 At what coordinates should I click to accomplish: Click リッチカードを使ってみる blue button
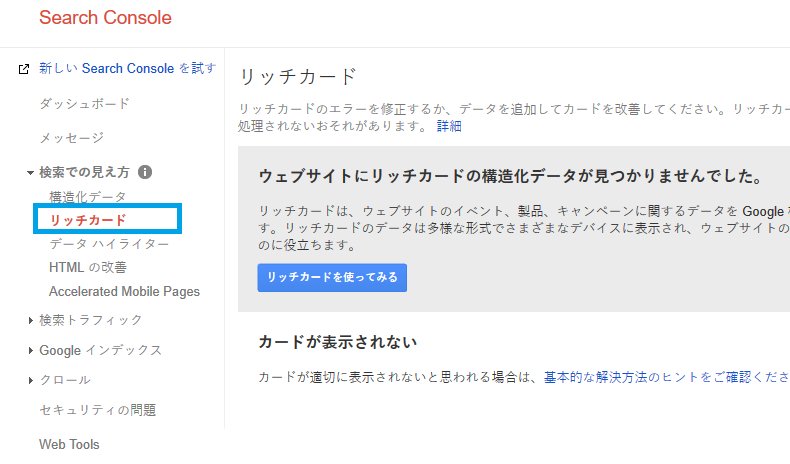[x=332, y=278]
